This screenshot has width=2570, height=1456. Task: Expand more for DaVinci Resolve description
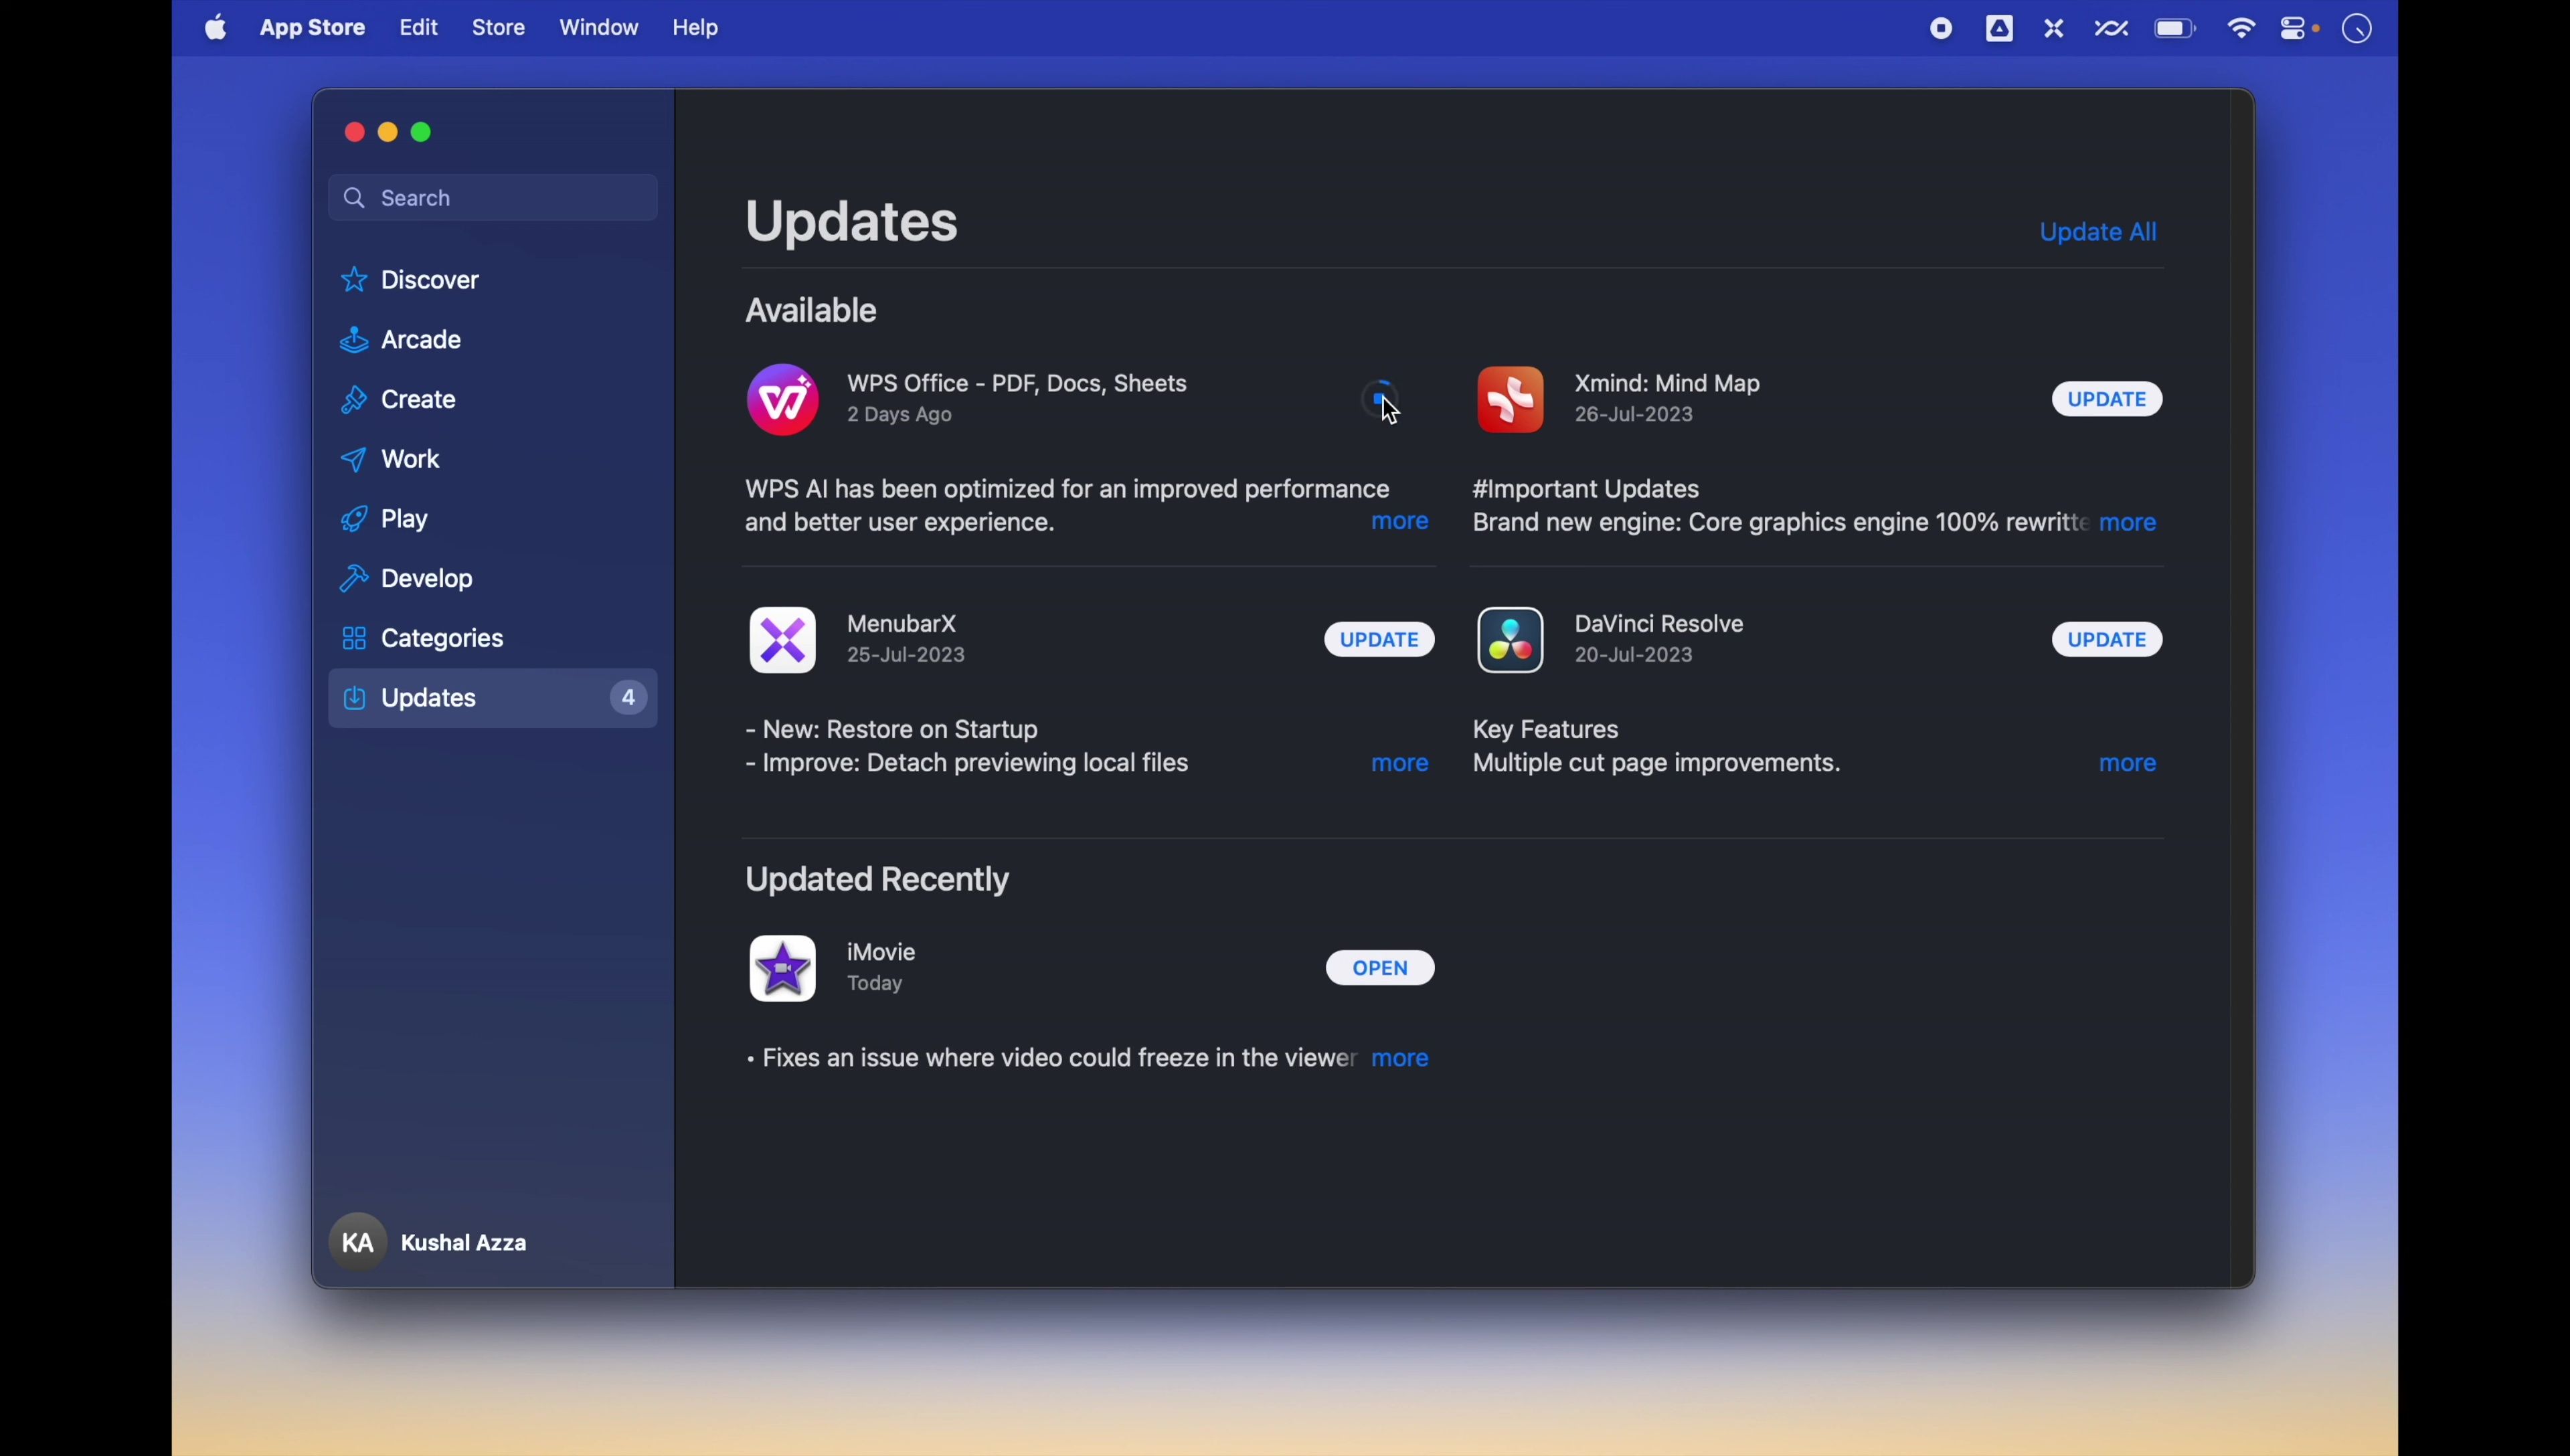[x=2128, y=764]
